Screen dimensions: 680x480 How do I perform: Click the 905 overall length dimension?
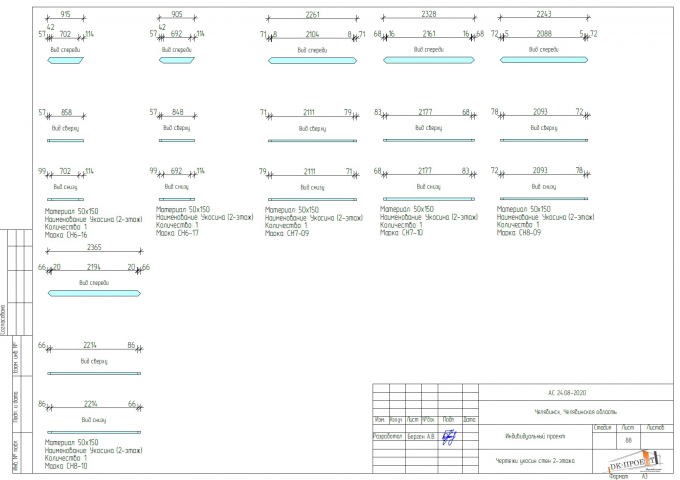click(177, 14)
